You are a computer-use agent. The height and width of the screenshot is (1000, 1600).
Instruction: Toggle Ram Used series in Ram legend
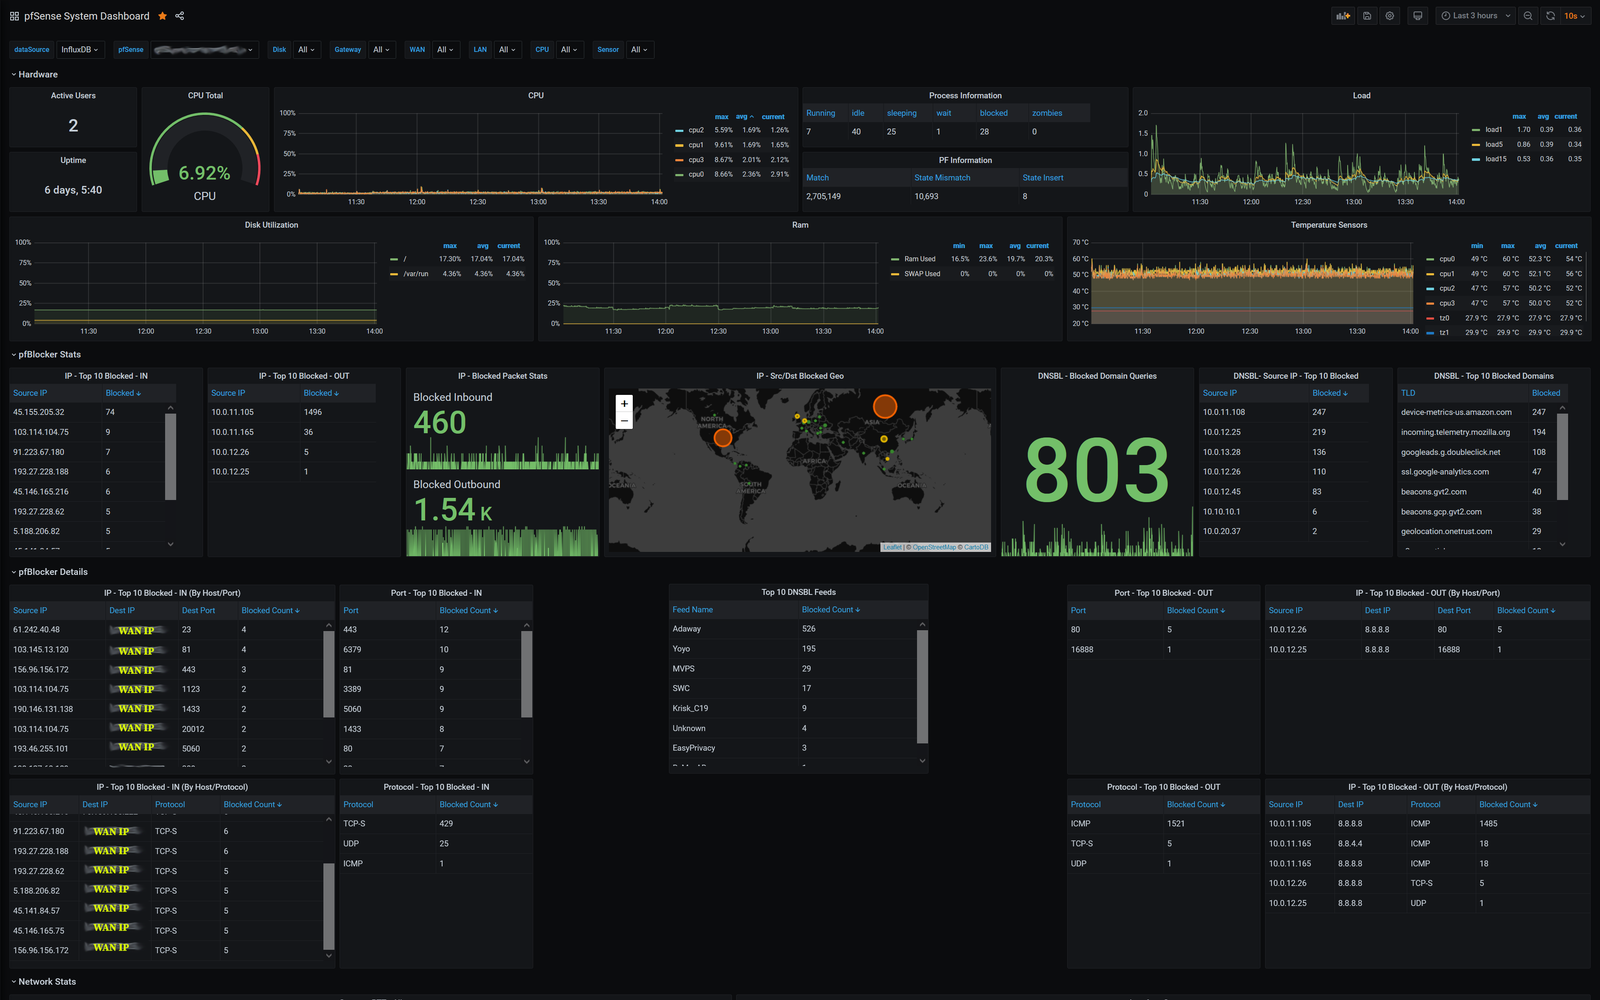coord(920,259)
